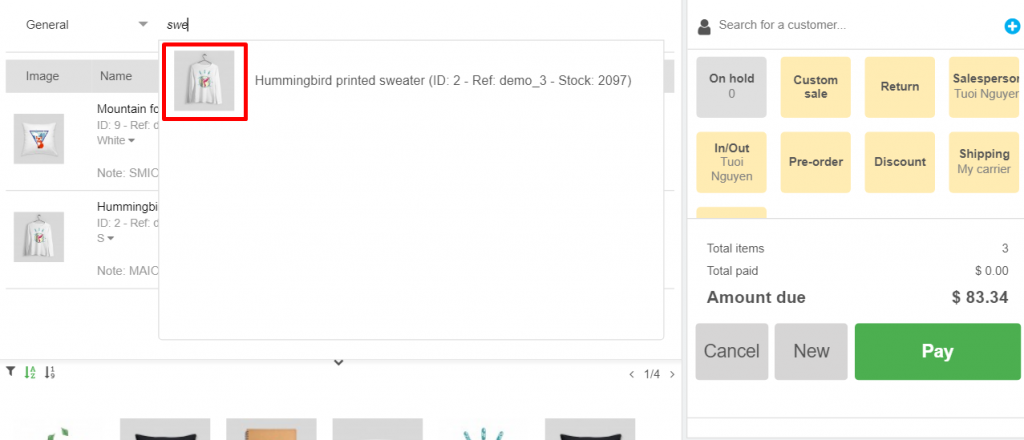
Task: Open the On hold orders tile
Action: (731, 86)
